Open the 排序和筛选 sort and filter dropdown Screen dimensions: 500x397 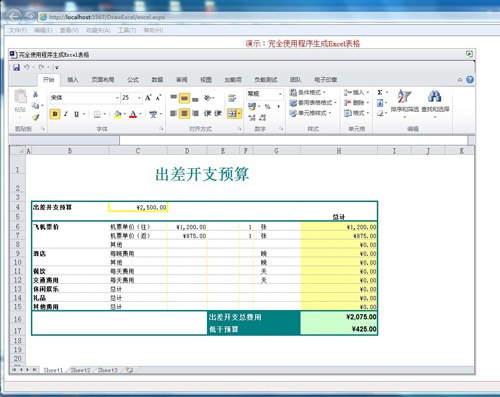coord(405,103)
